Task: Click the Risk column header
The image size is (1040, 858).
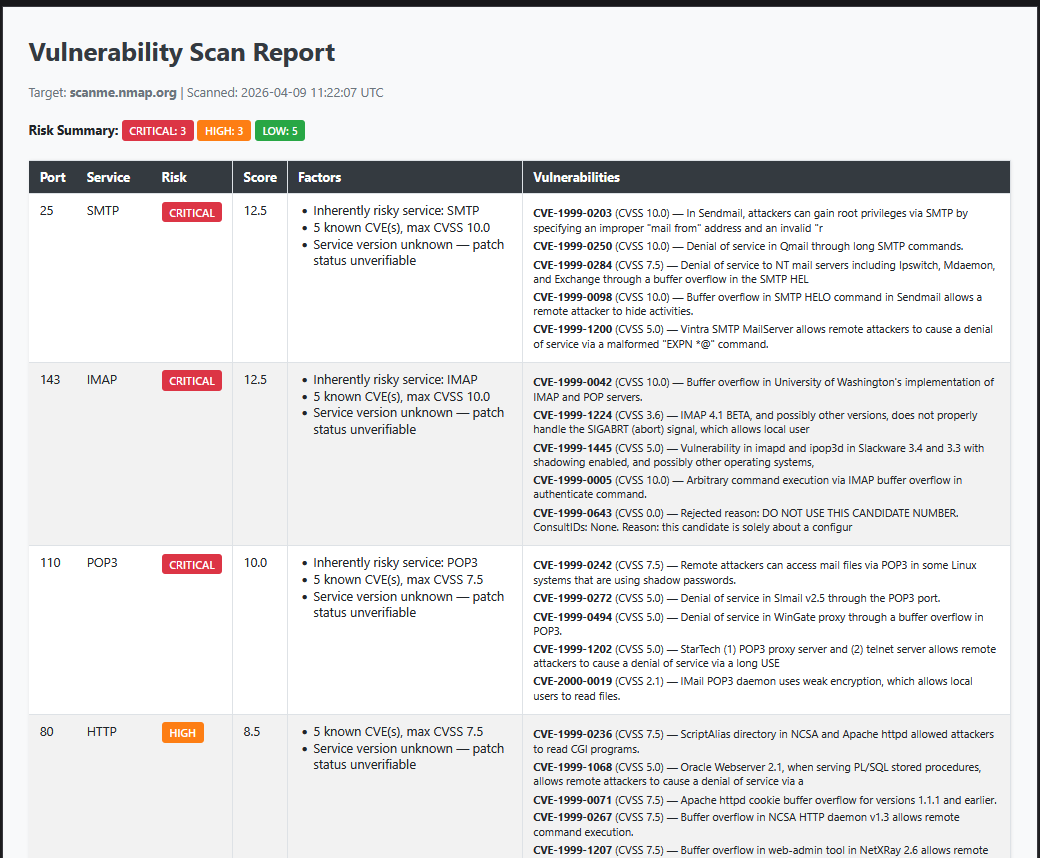Action: point(174,178)
